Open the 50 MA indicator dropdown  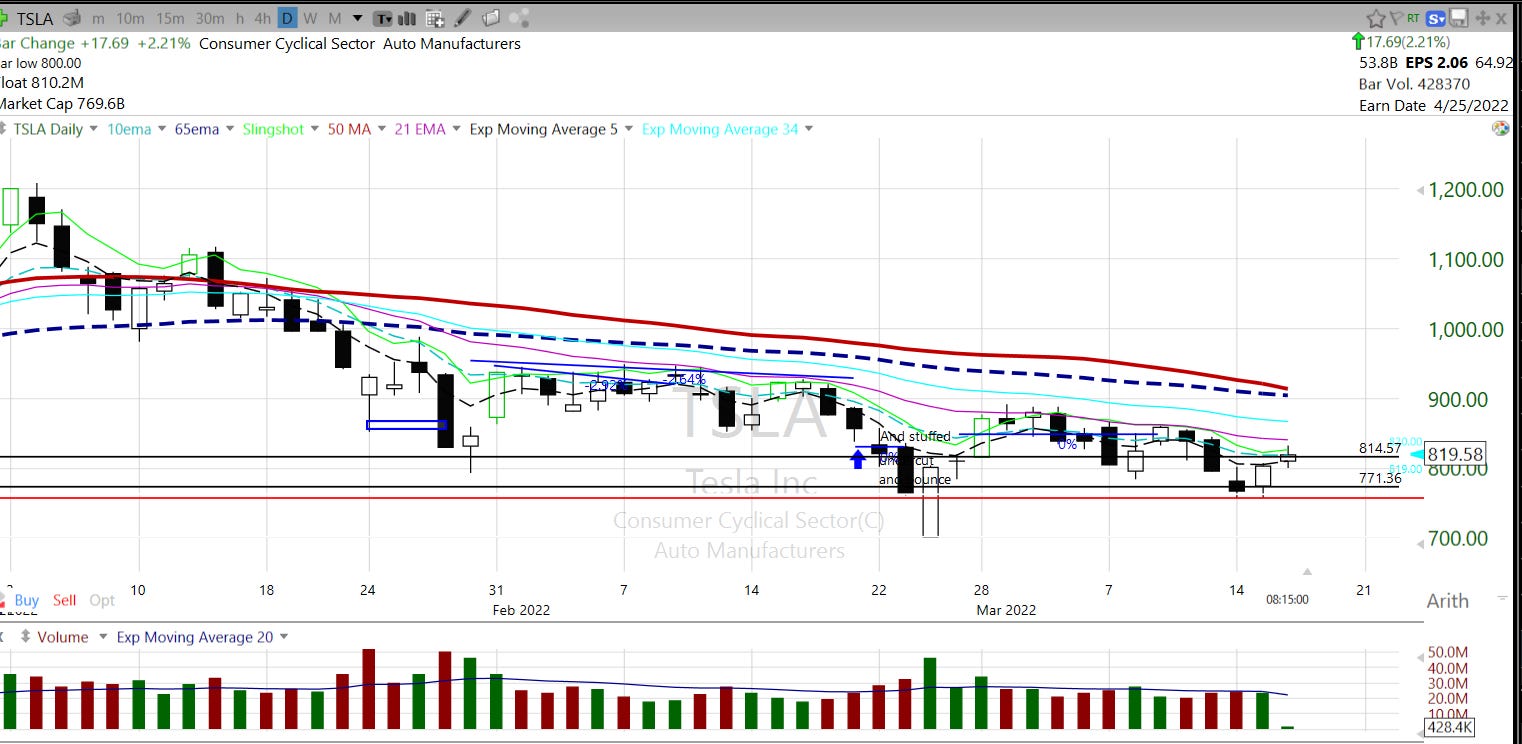tap(382, 129)
